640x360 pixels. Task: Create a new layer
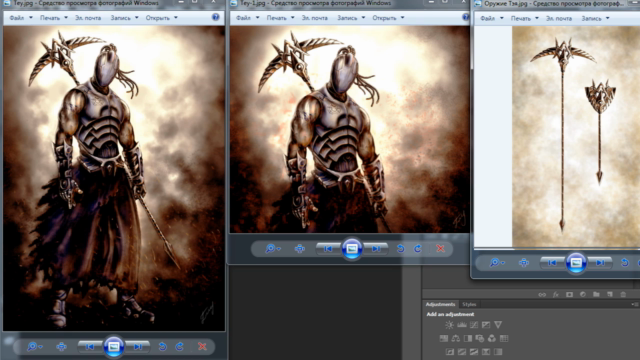coord(610,294)
